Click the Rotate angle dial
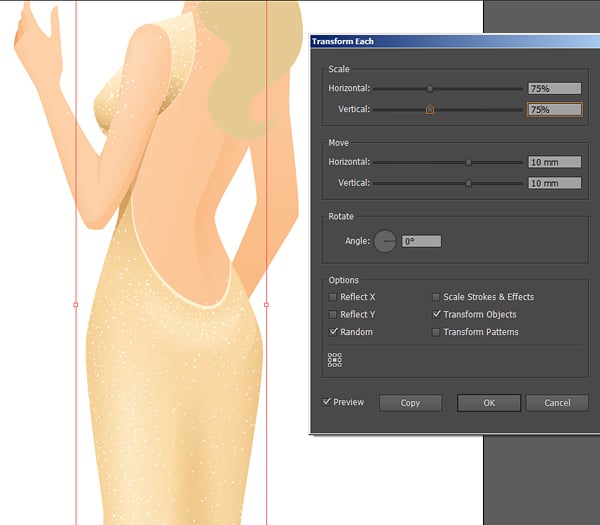Viewport: 600px width, 525px height. tap(385, 241)
